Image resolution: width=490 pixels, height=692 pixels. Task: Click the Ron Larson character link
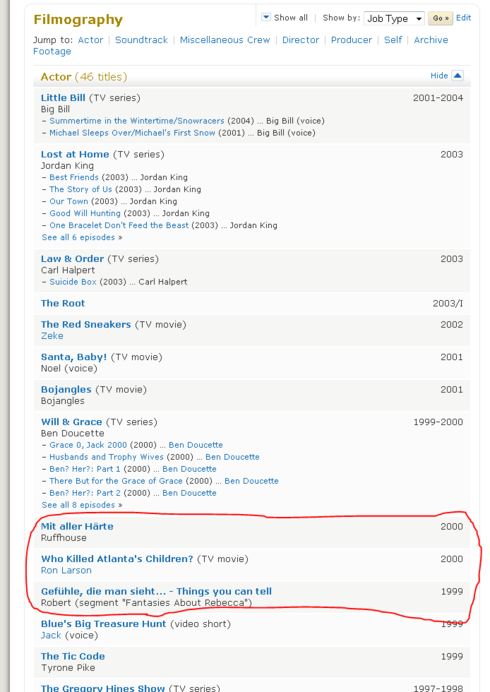(66, 570)
